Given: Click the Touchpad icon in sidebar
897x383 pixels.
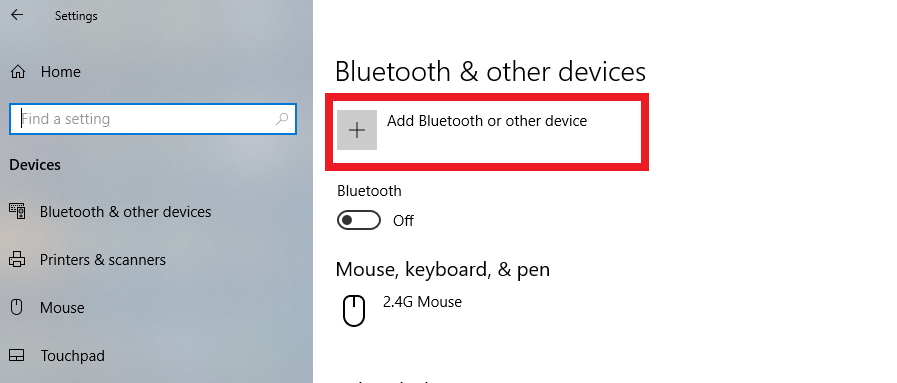Looking at the screenshot, I should point(17,356).
